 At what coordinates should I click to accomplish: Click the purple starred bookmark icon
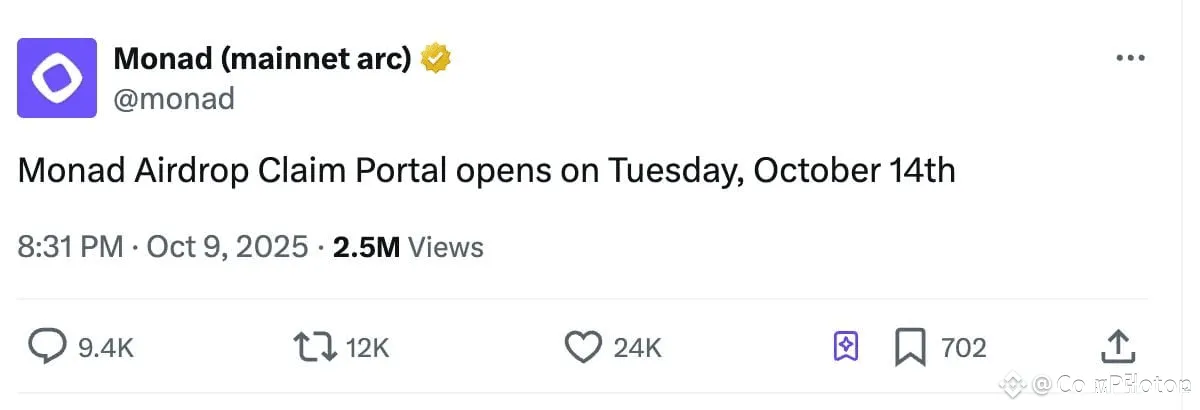[845, 347]
